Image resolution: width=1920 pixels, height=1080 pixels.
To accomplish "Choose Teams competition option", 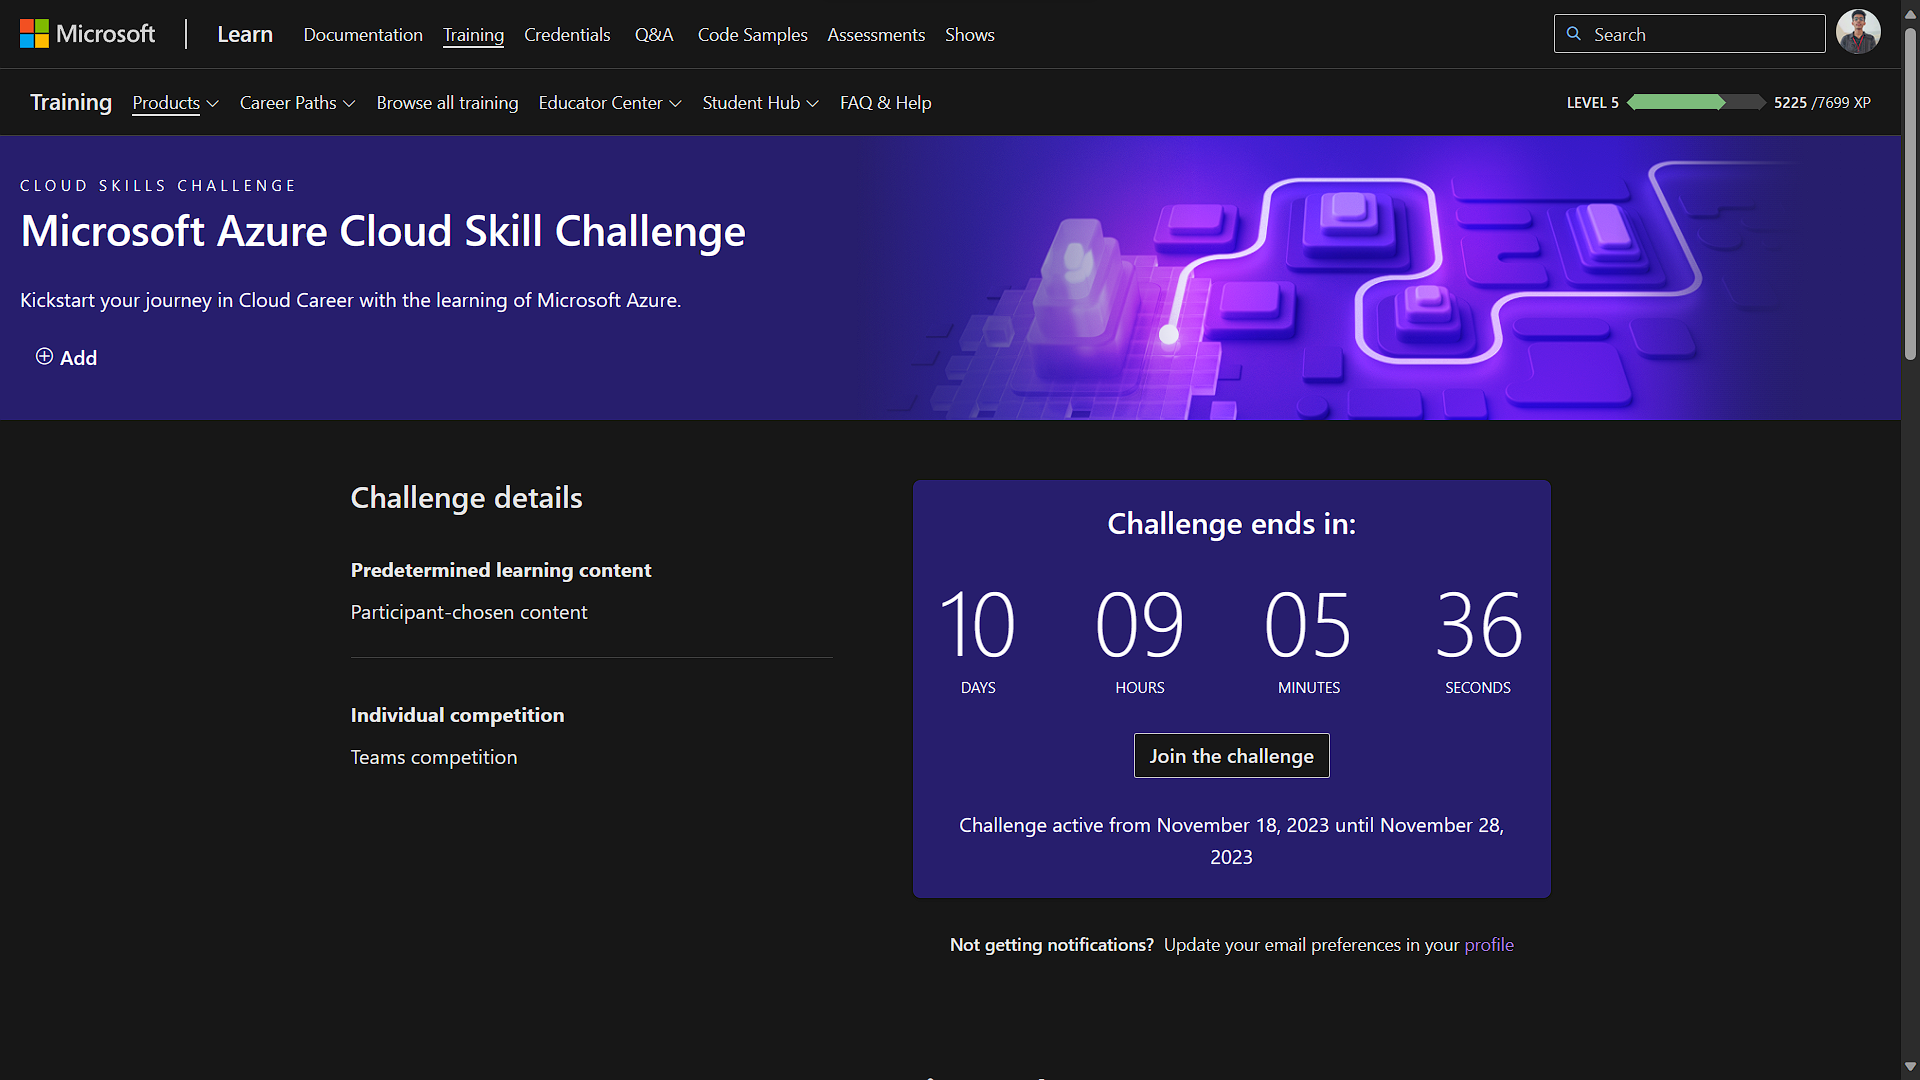I will pos(433,757).
